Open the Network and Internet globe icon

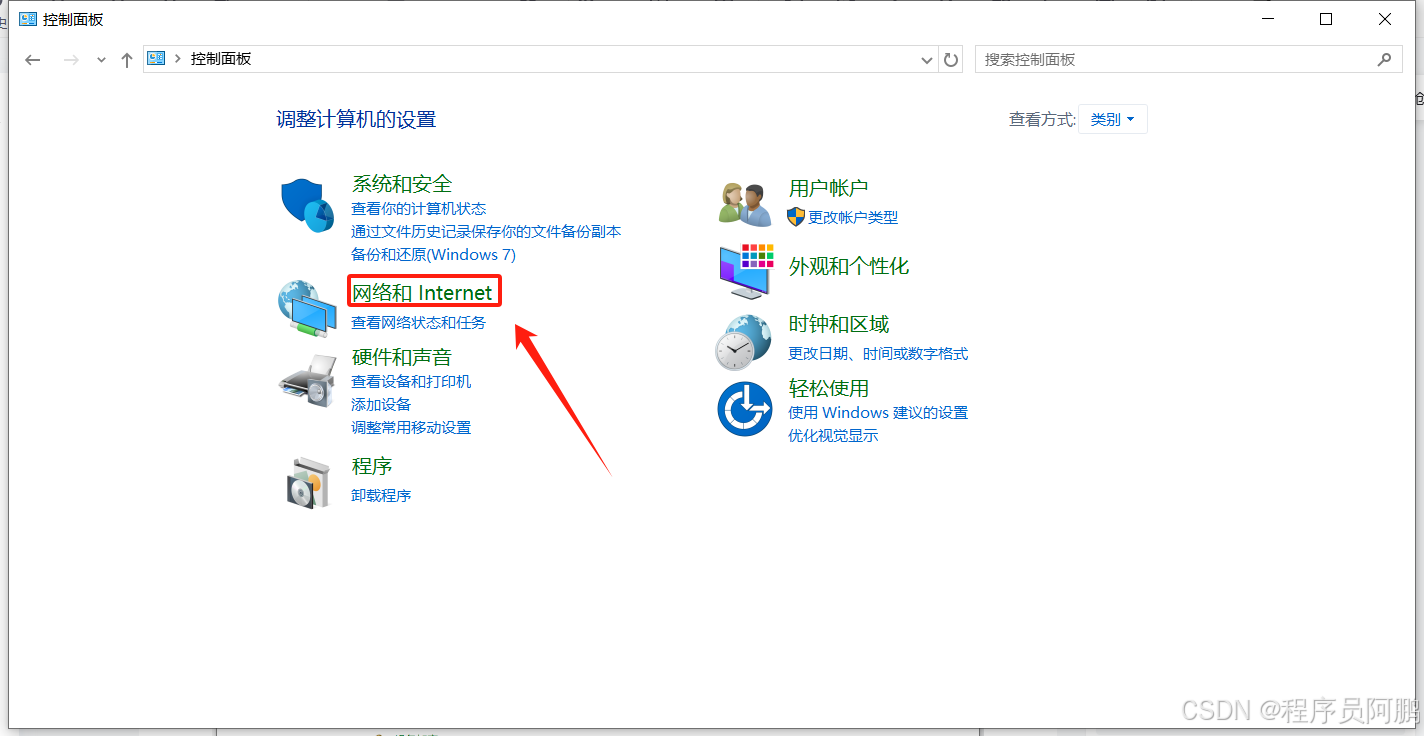point(307,308)
